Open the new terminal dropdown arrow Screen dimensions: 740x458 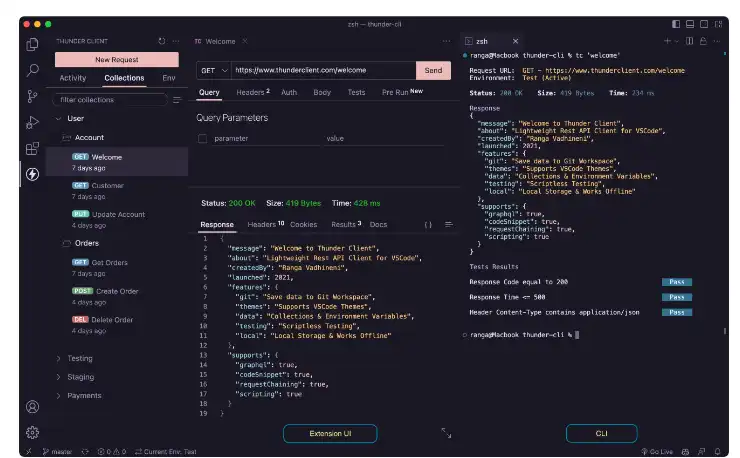[676, 41]
